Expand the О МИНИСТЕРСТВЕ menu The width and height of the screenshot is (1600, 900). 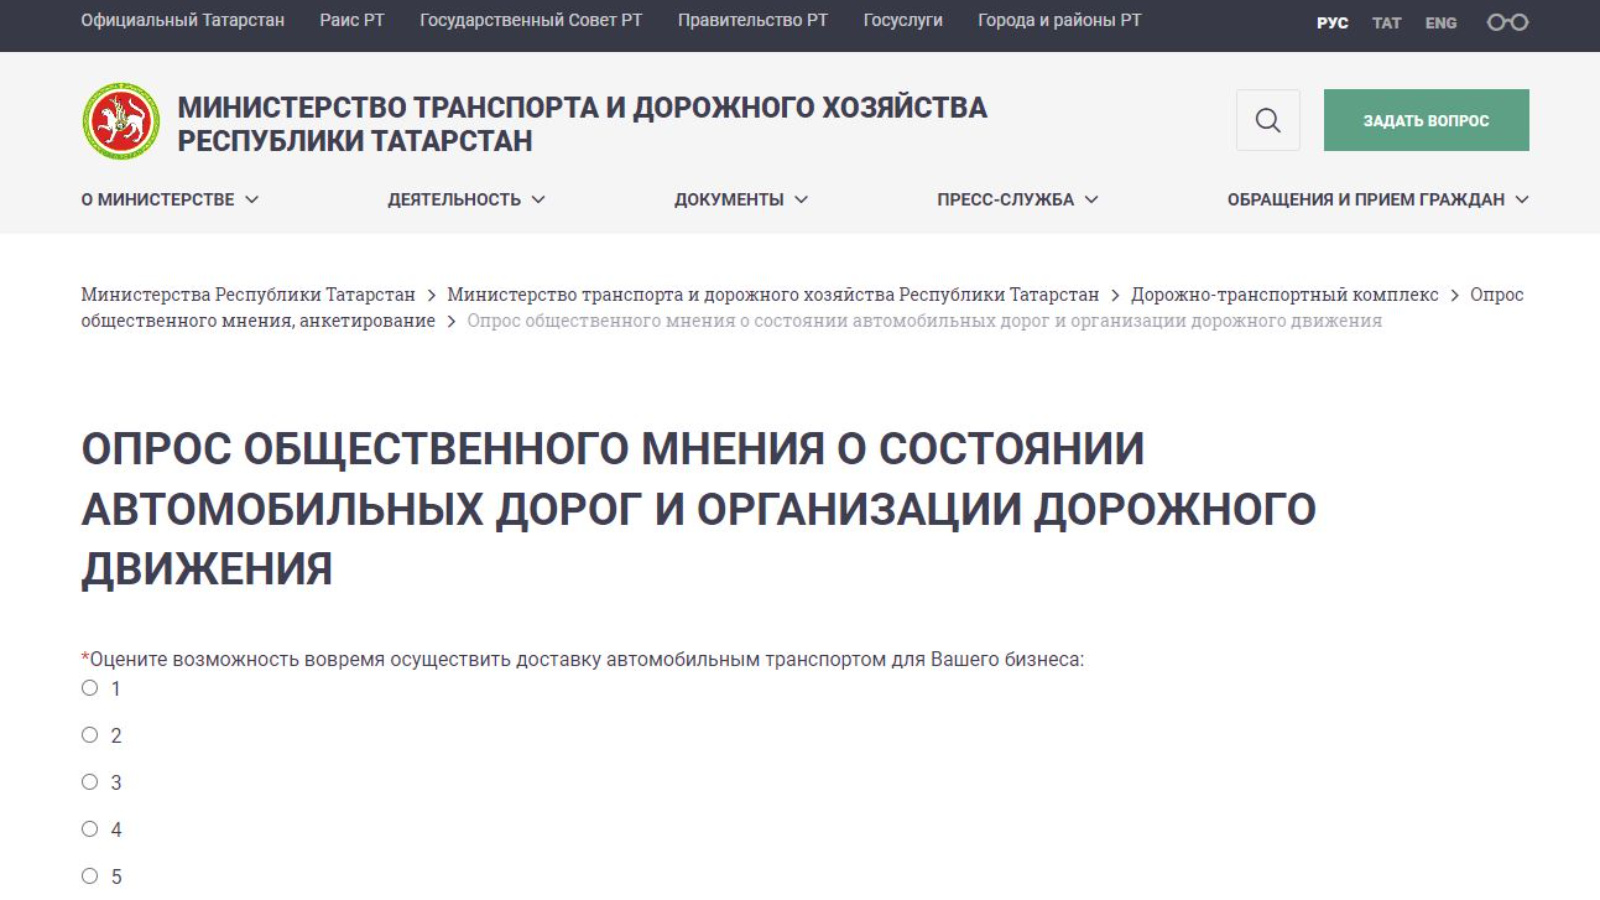[169, 199]
